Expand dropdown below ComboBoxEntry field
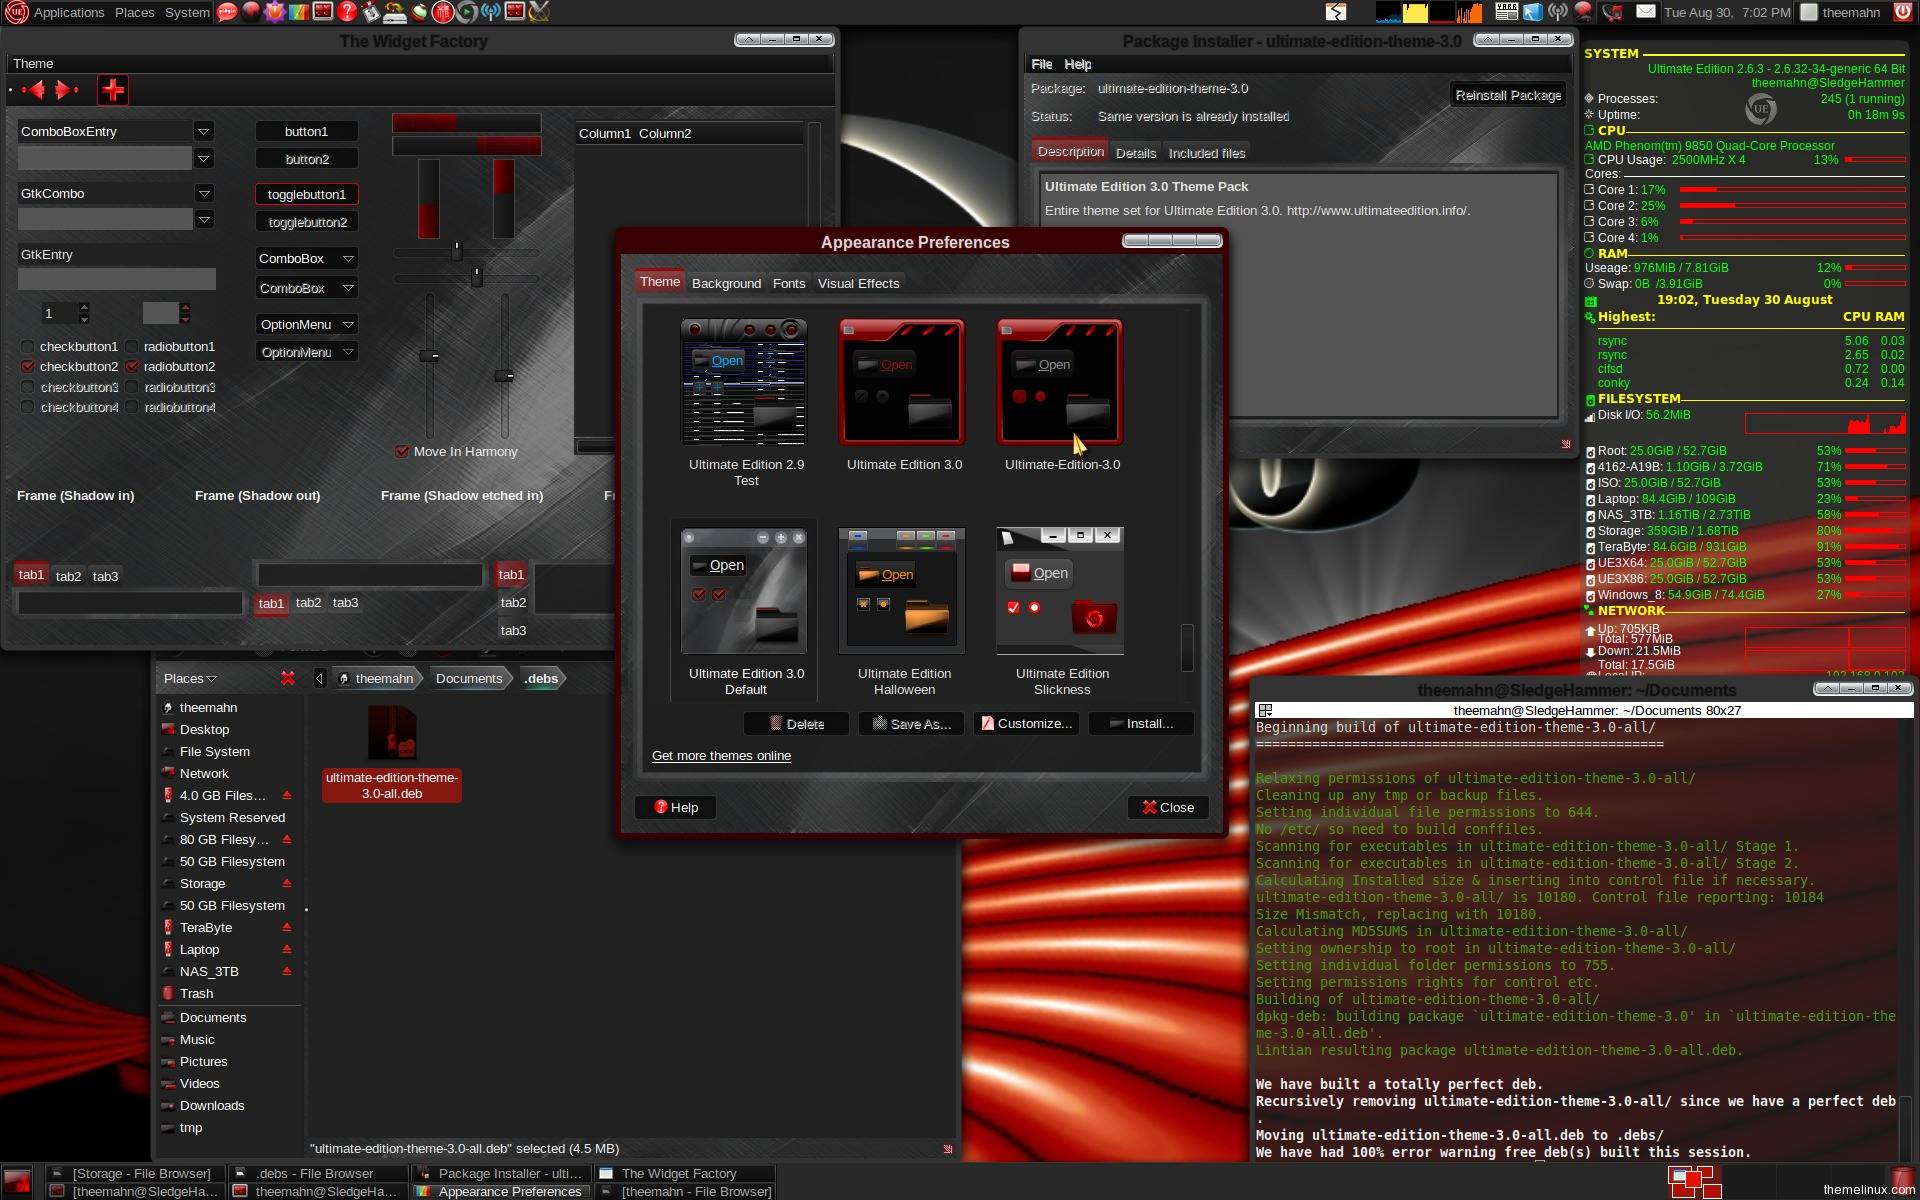Viewport: 1920px width, 1200px height. (204, 158)
